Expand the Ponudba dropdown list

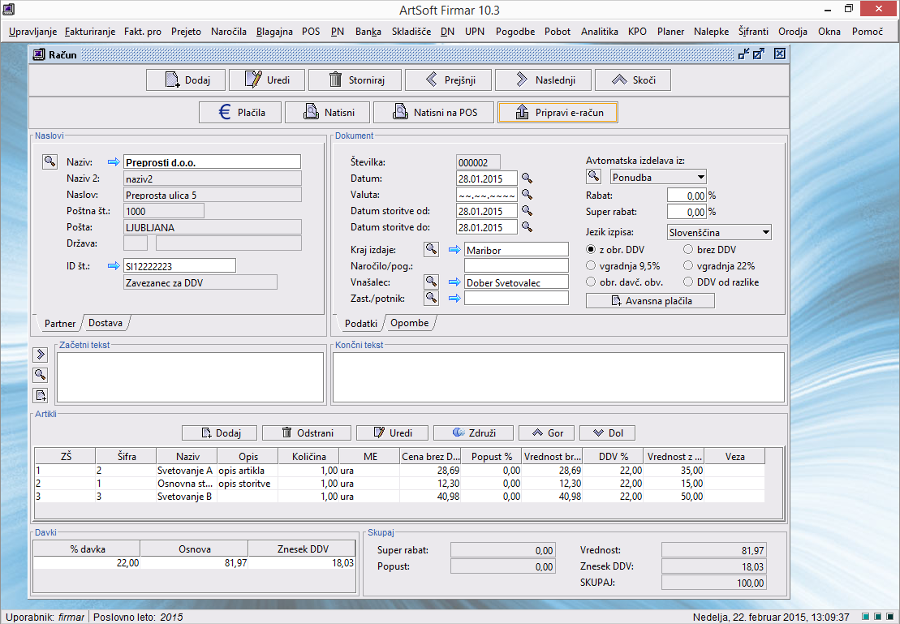700,177
